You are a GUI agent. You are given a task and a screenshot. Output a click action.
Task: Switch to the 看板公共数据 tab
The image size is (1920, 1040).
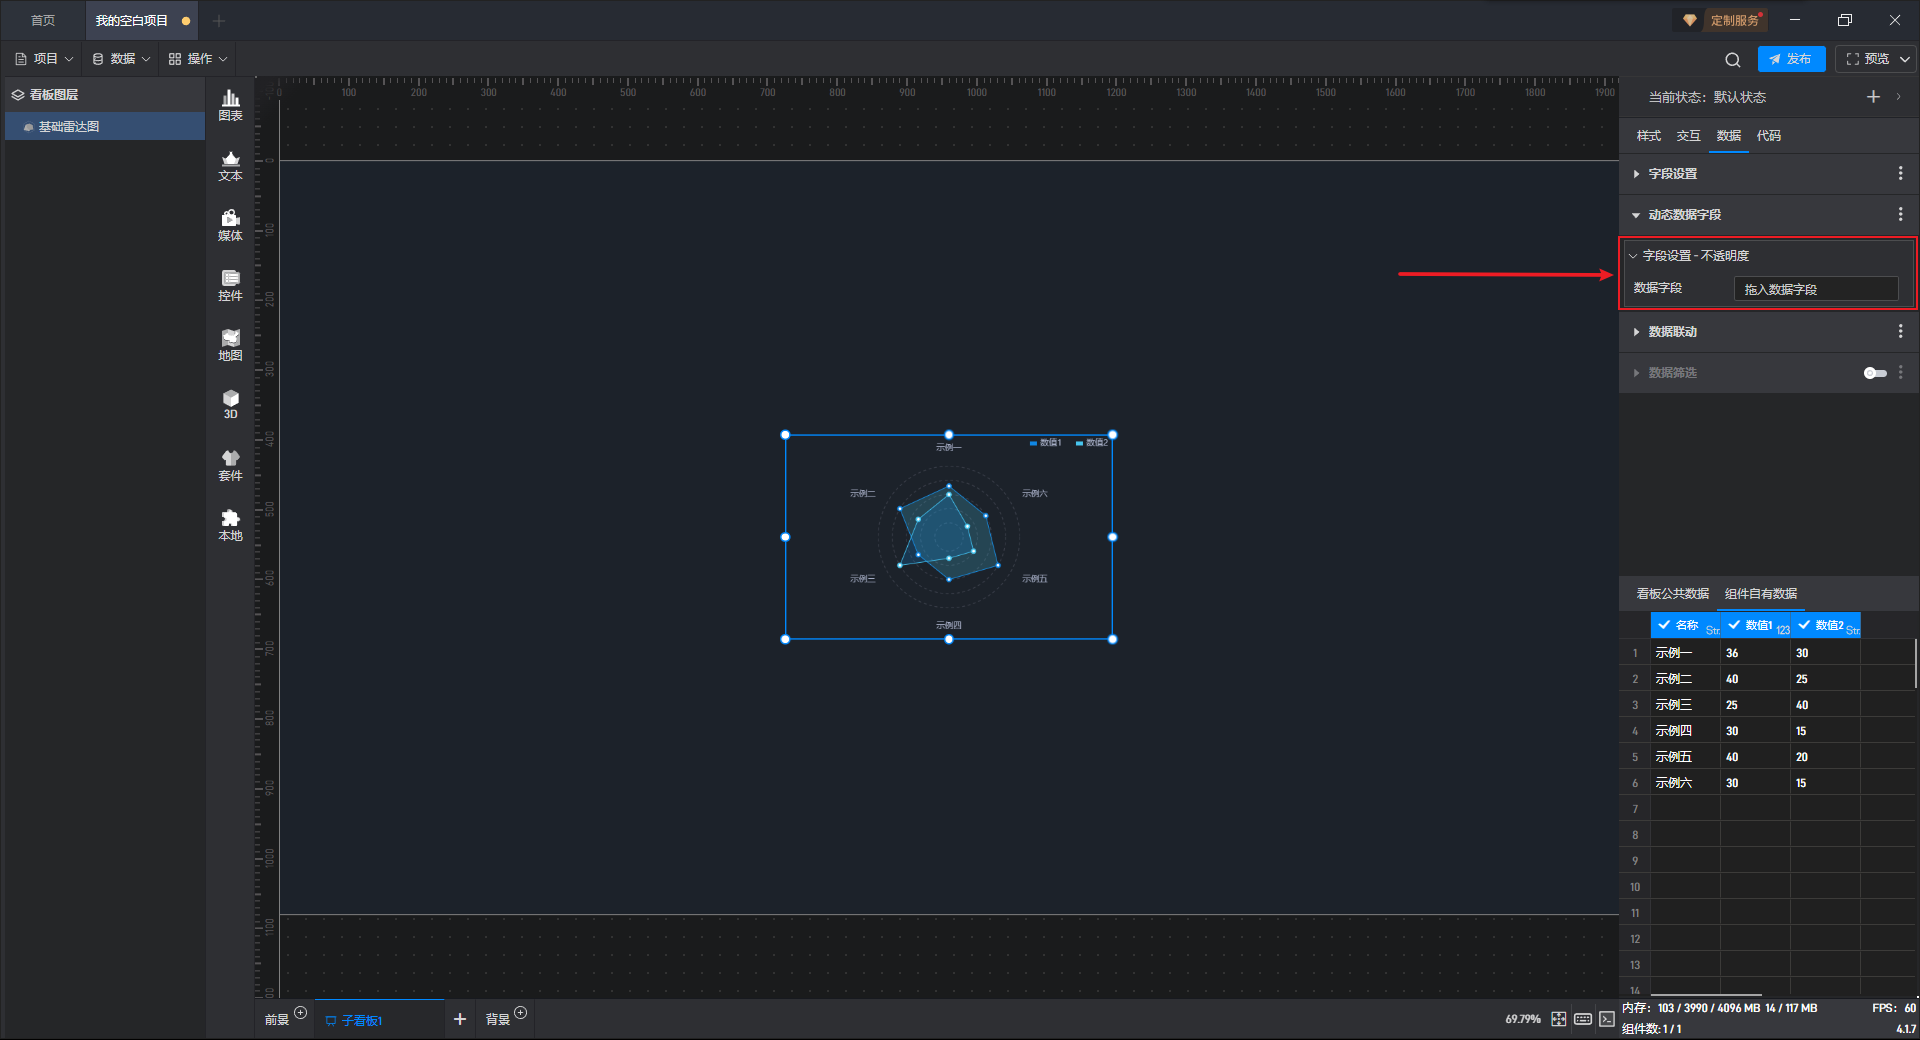(x=1673, y=594)
